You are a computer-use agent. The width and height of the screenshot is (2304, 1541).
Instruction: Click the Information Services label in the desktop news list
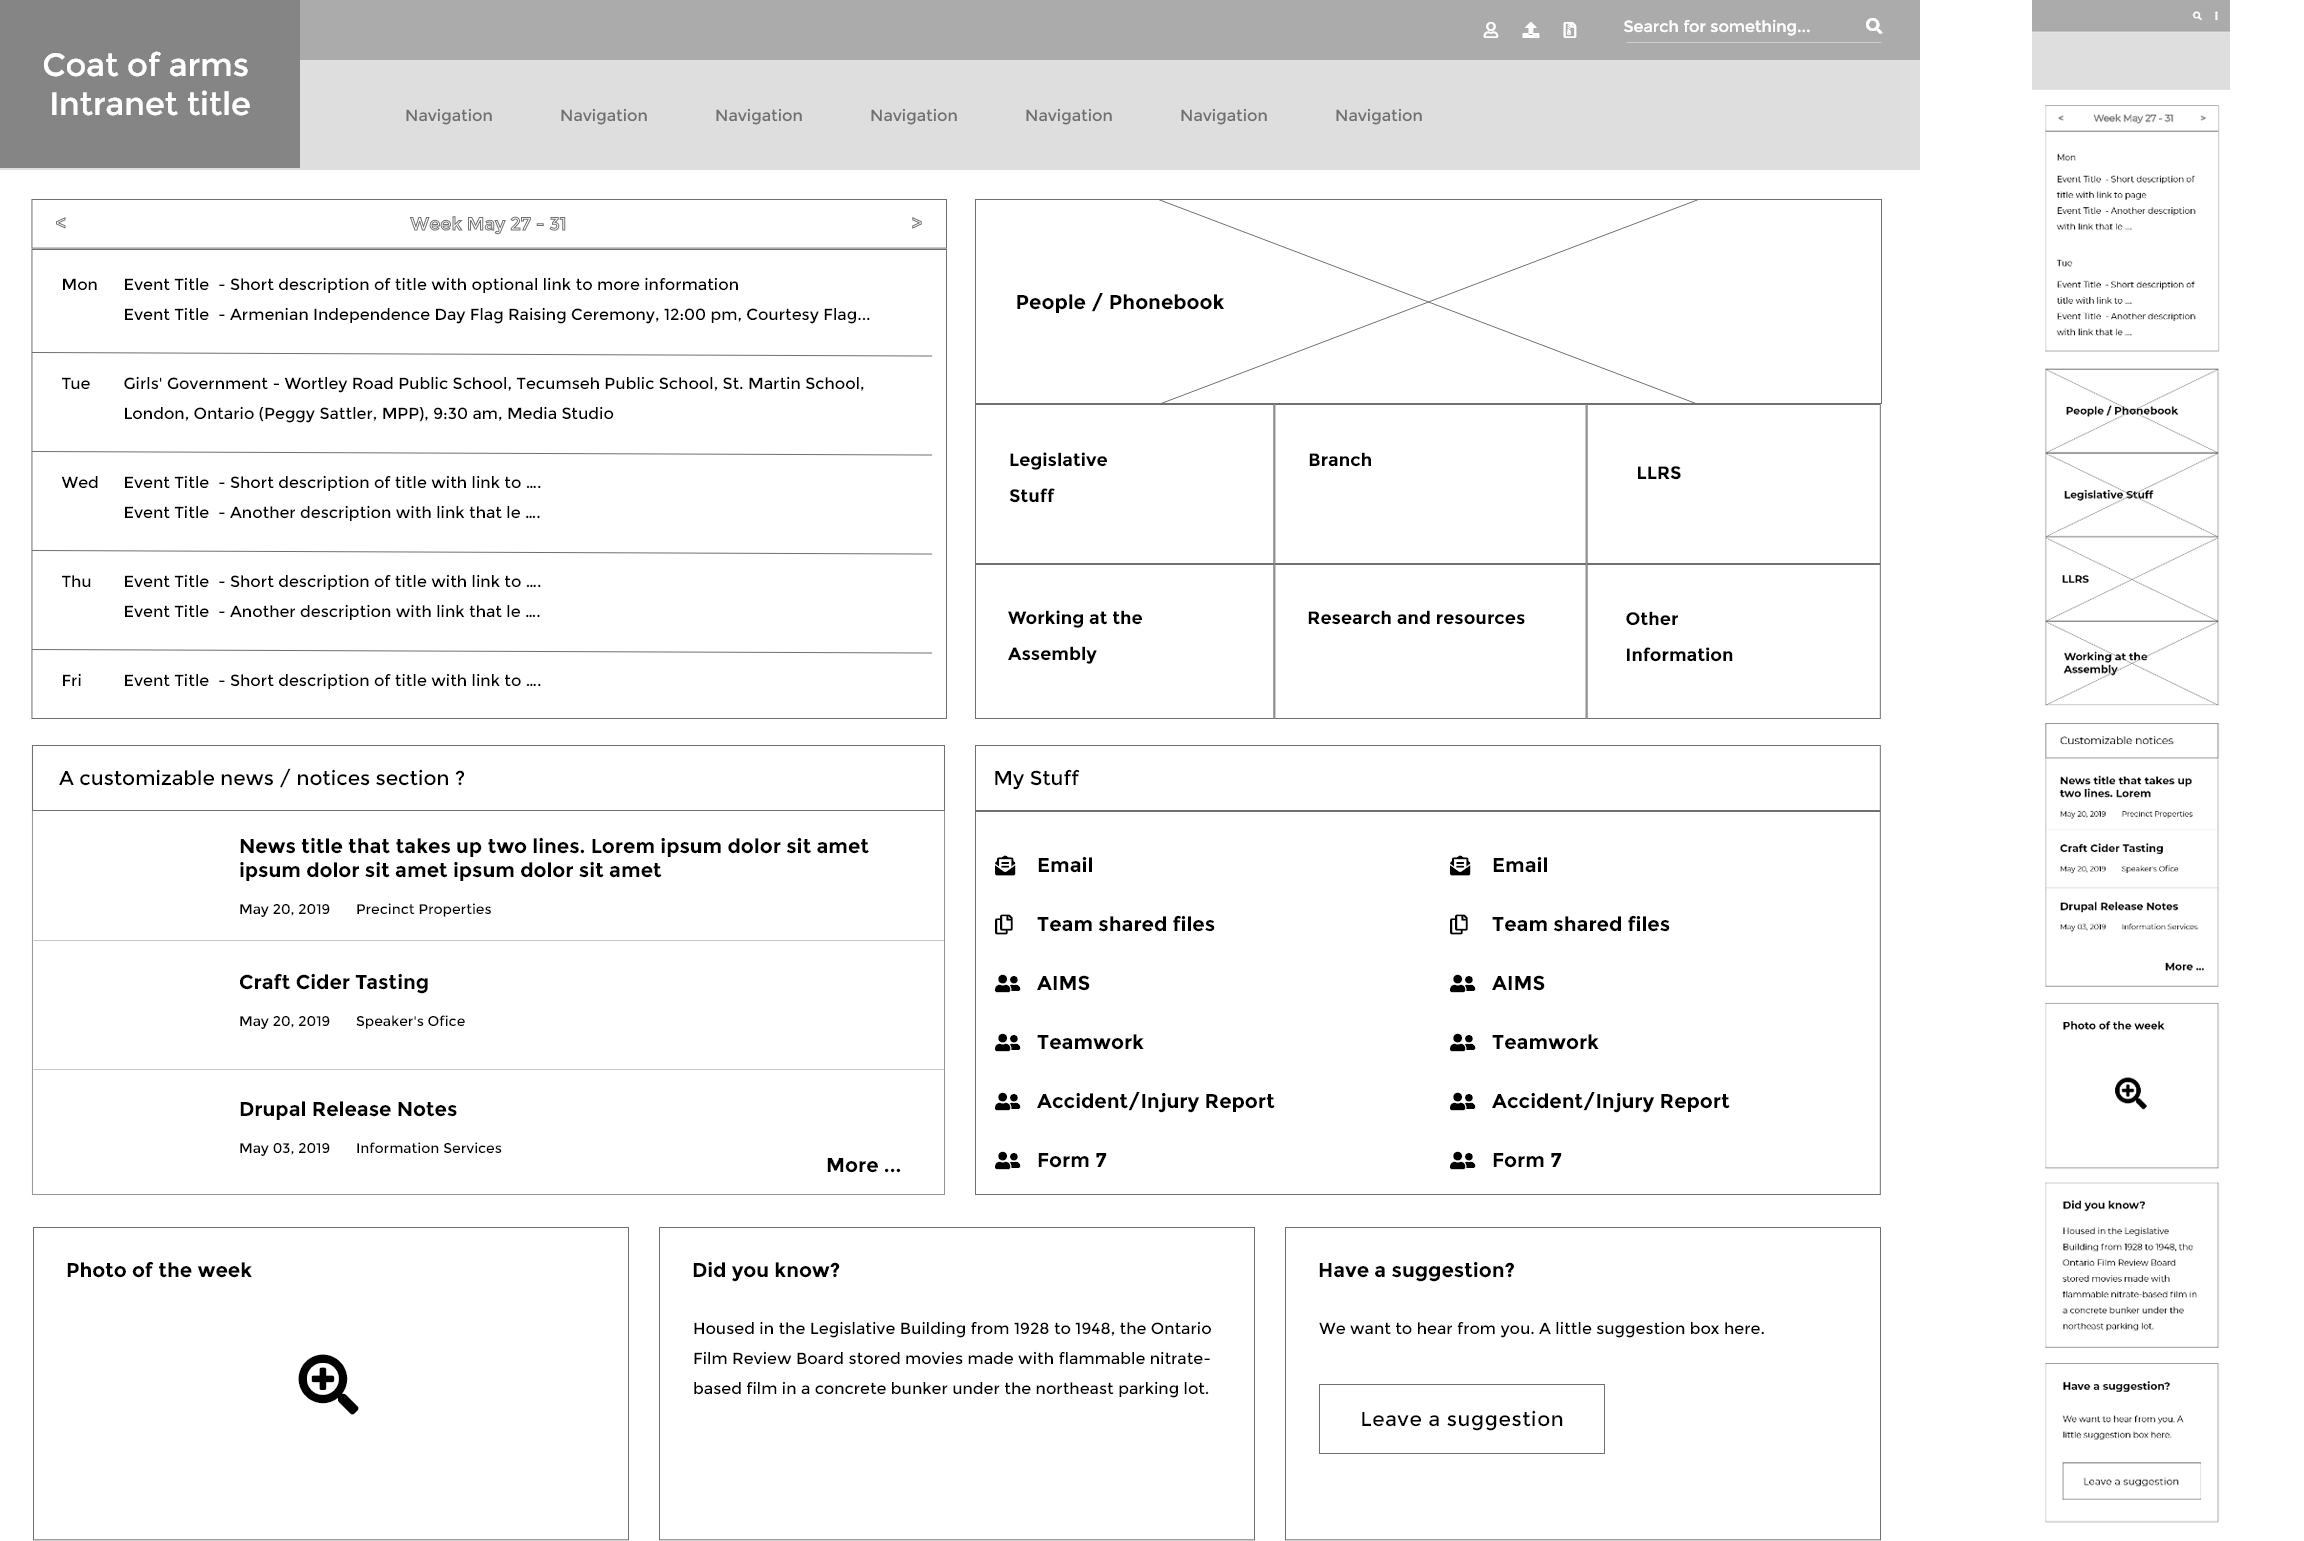pos(428,1148)
